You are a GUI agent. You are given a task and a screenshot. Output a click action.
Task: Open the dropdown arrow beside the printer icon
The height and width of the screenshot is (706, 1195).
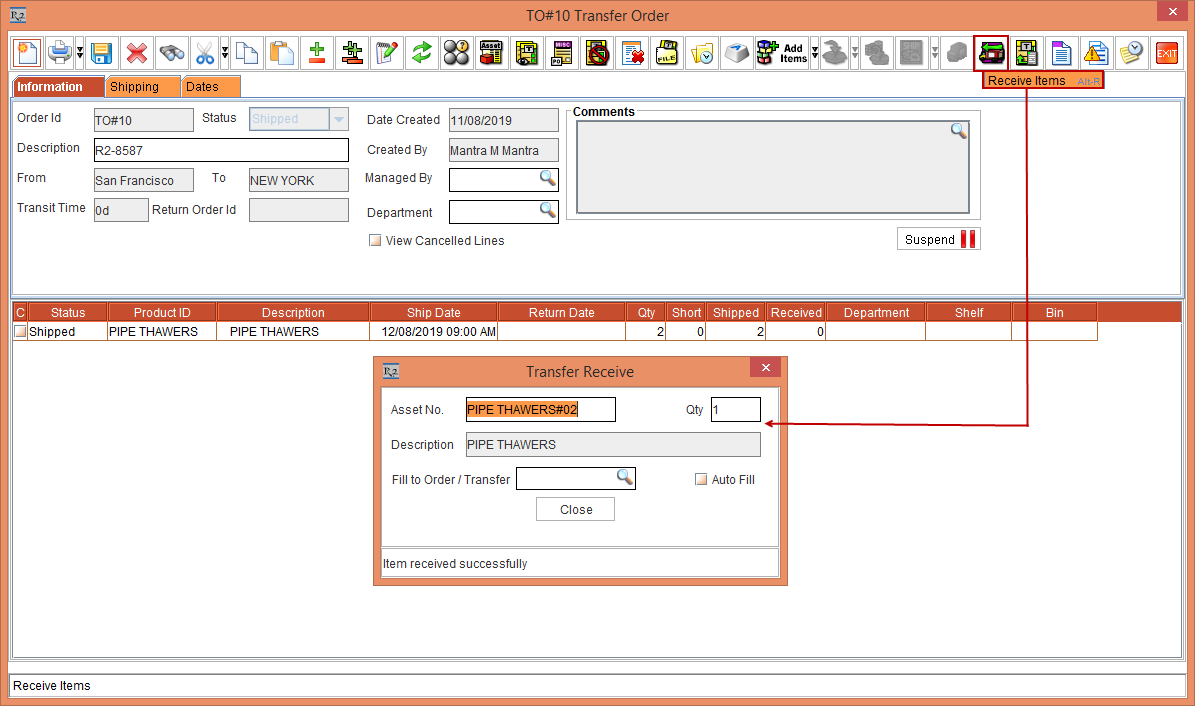(78, 53)
